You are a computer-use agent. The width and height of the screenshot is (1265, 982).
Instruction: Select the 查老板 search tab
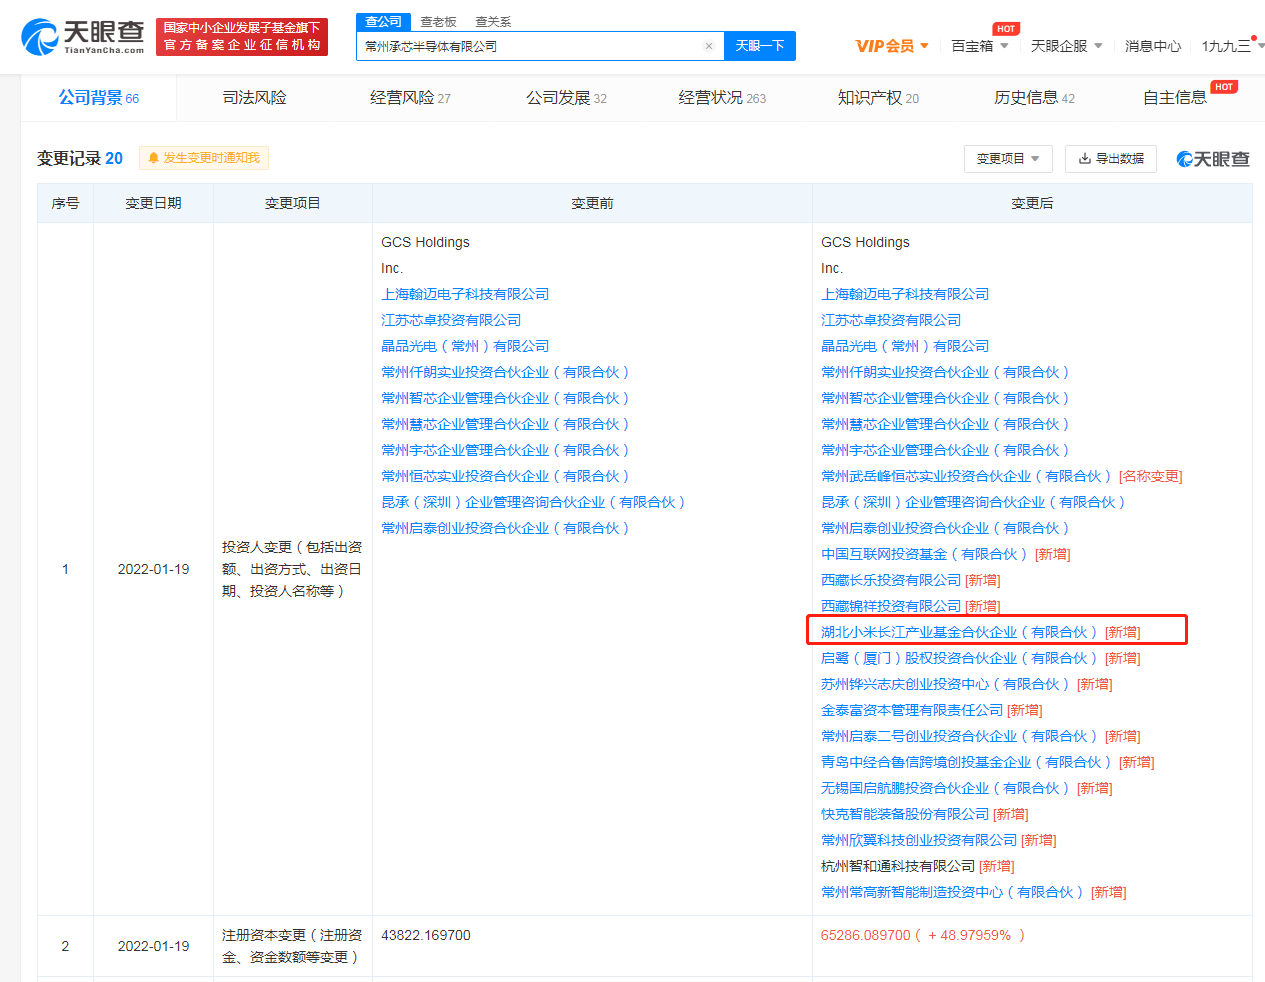(438, 21)
